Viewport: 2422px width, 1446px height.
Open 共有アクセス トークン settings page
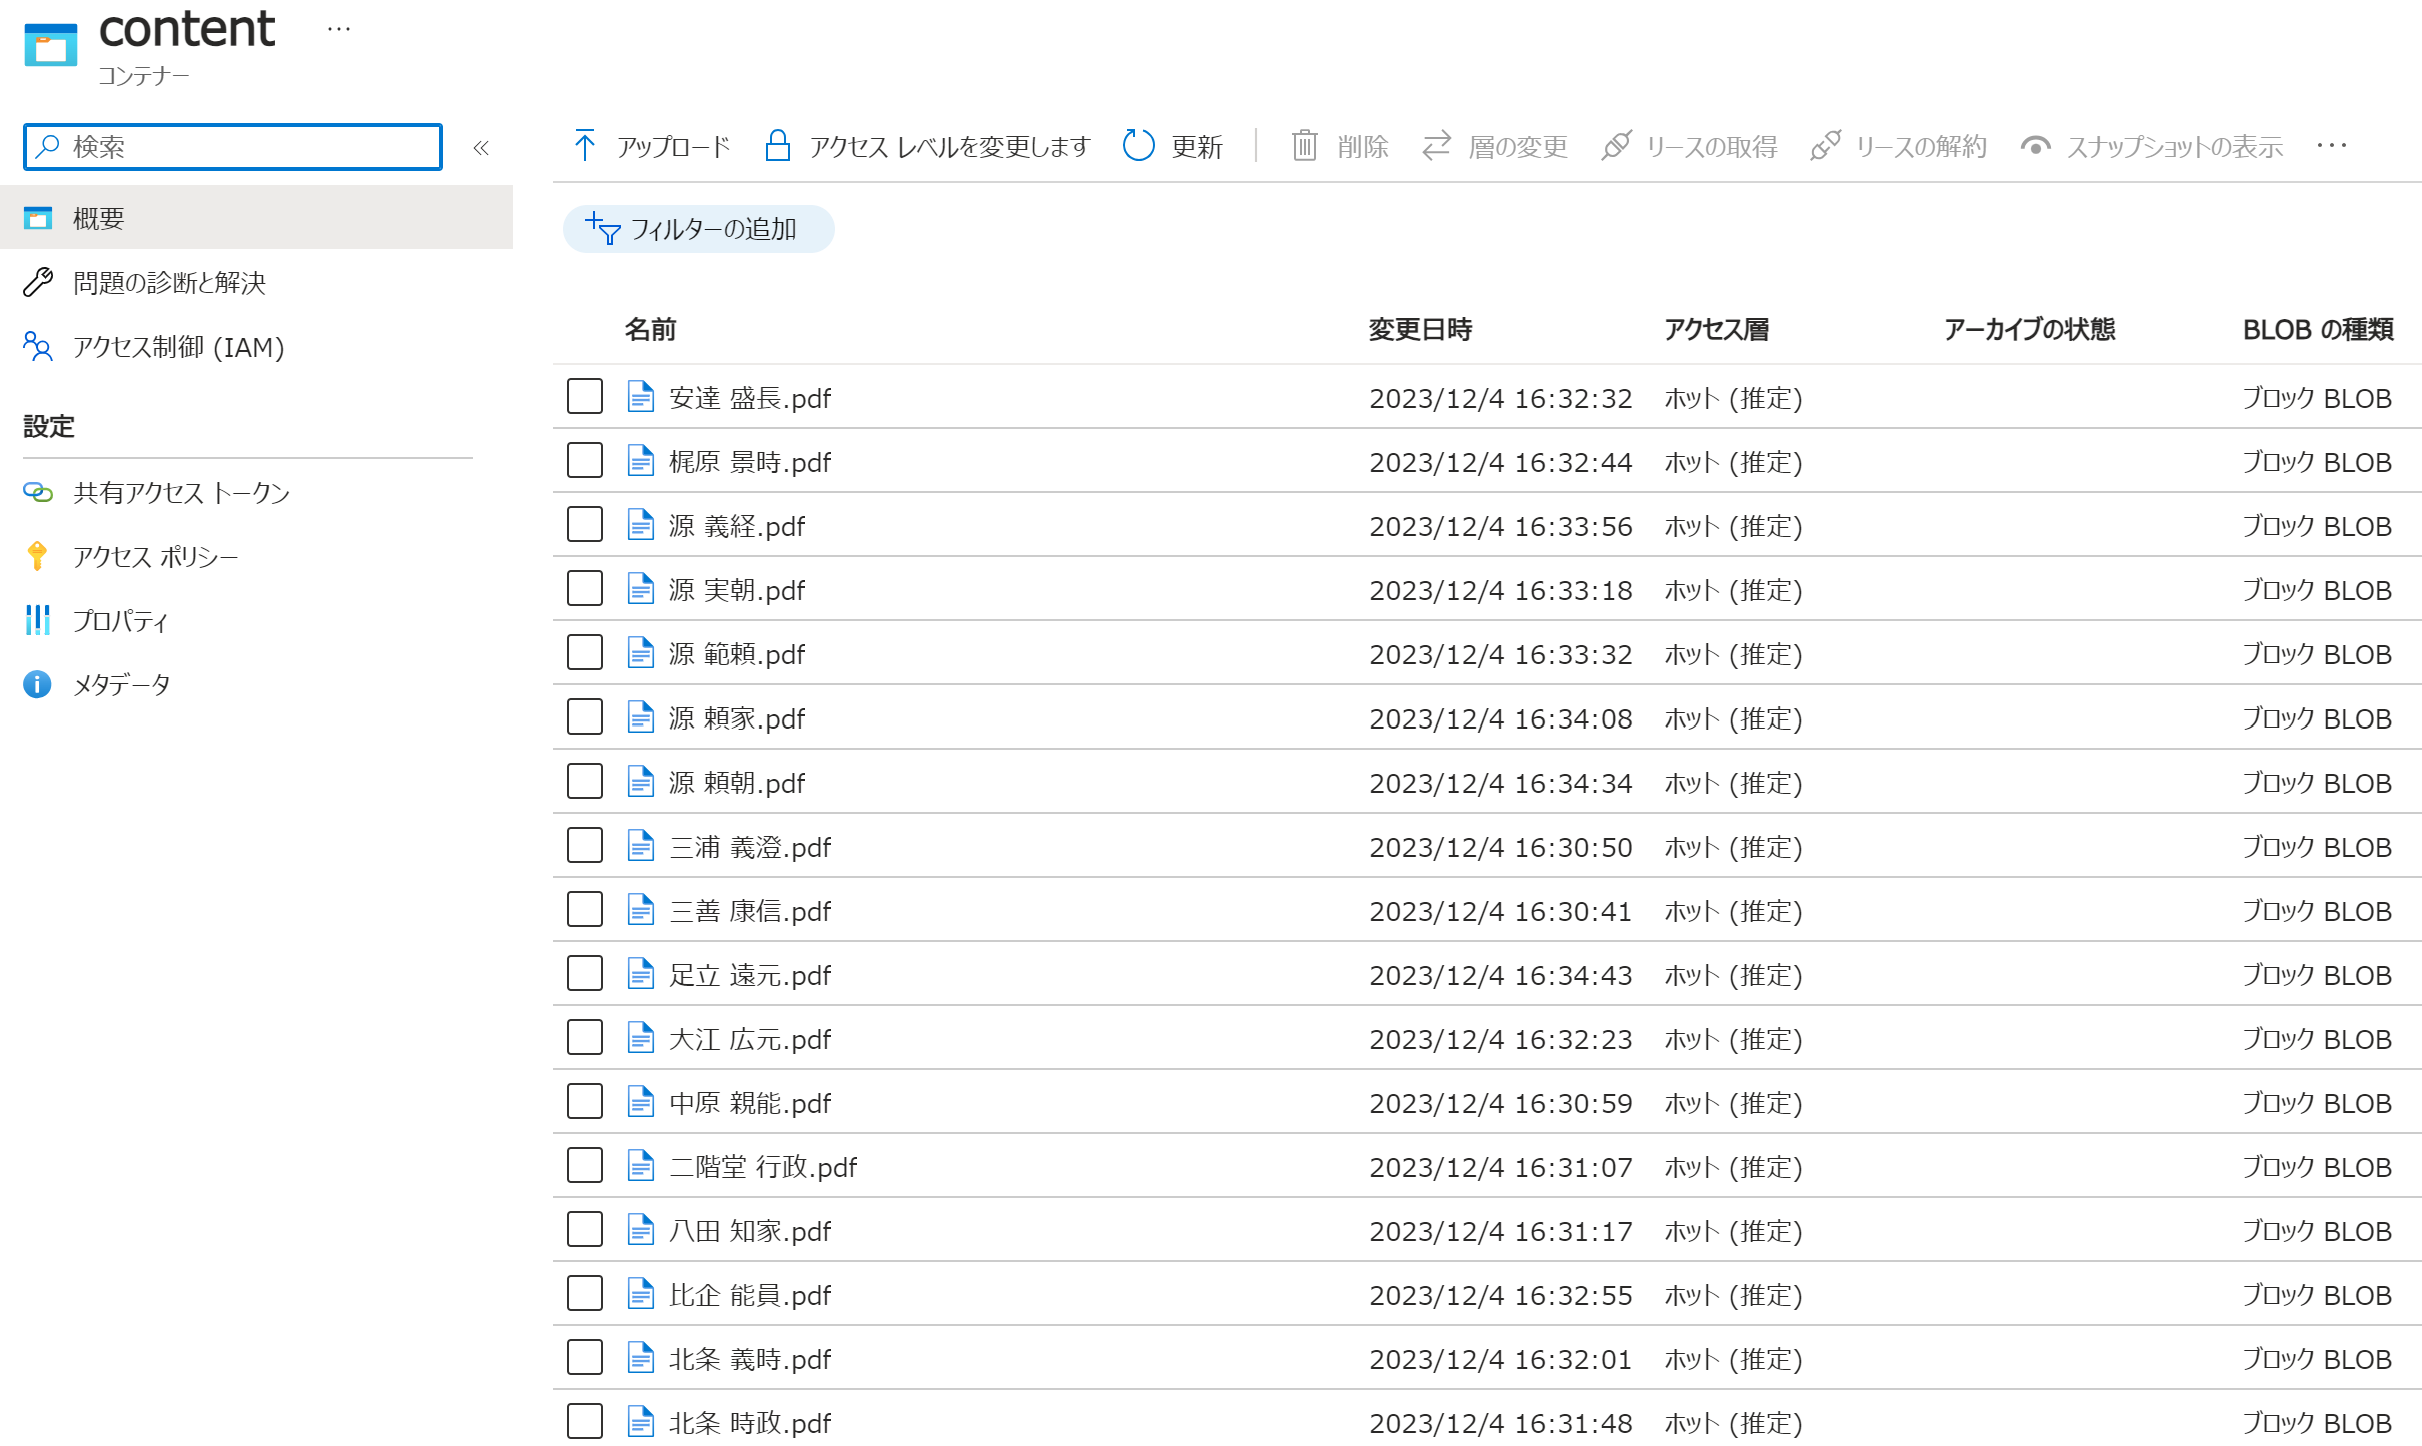point(180,492)
